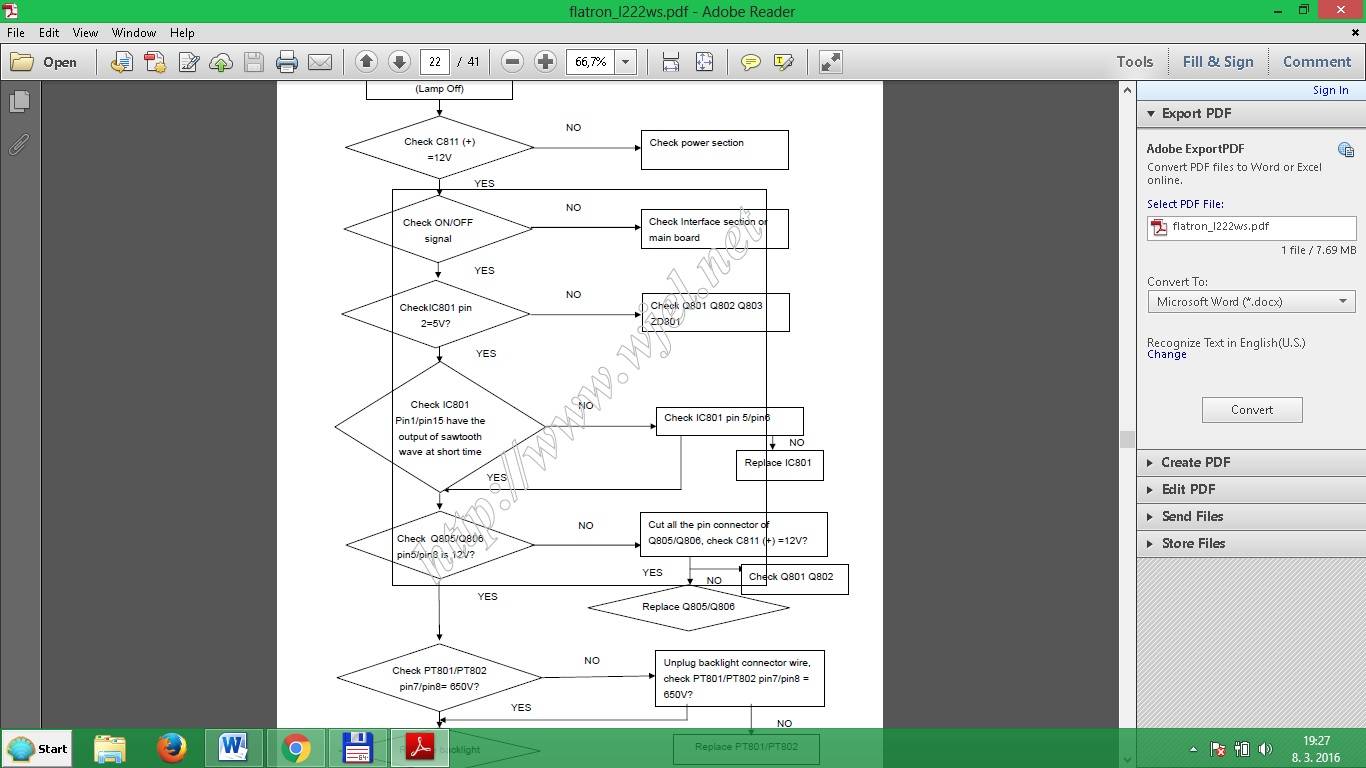Click the Read Mode expand-arrows icon

pos(830,62)
